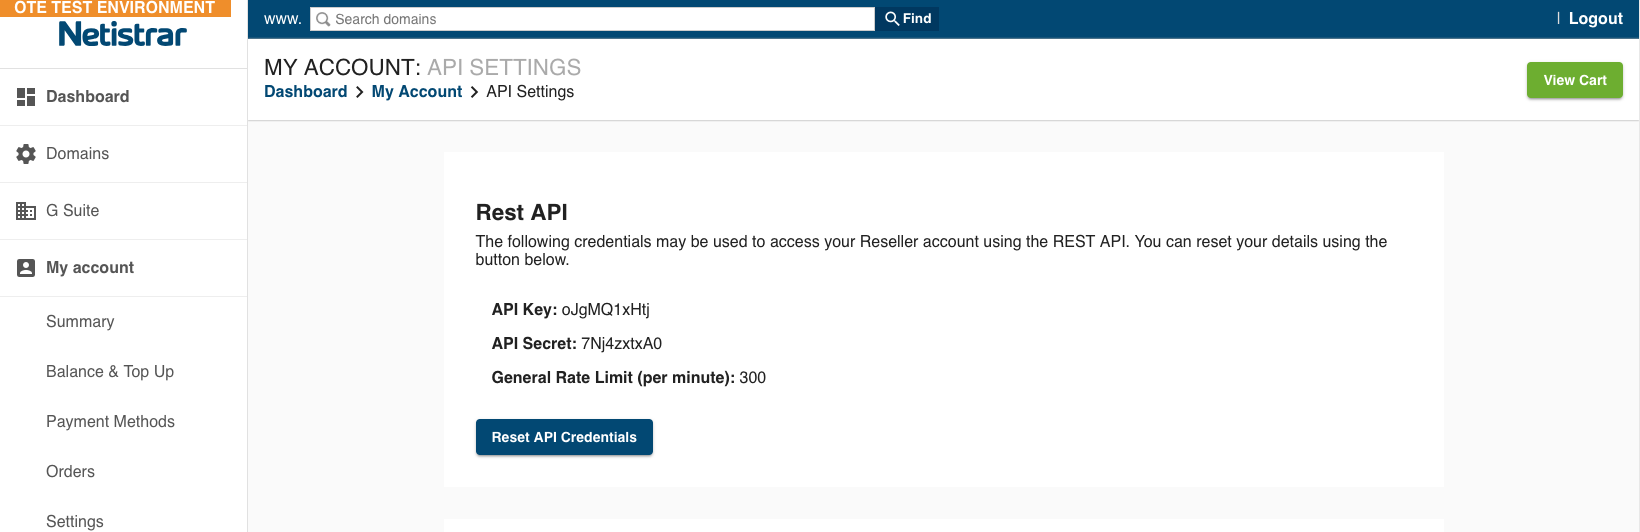Screen dimensions: 1640x532
Task: Click the My account person icon
Action: click(x=26, y=268)
